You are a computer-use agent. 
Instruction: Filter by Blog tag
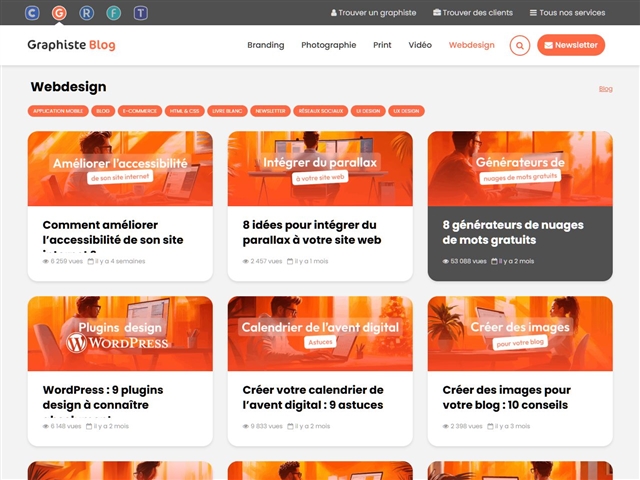pos(103,111)
